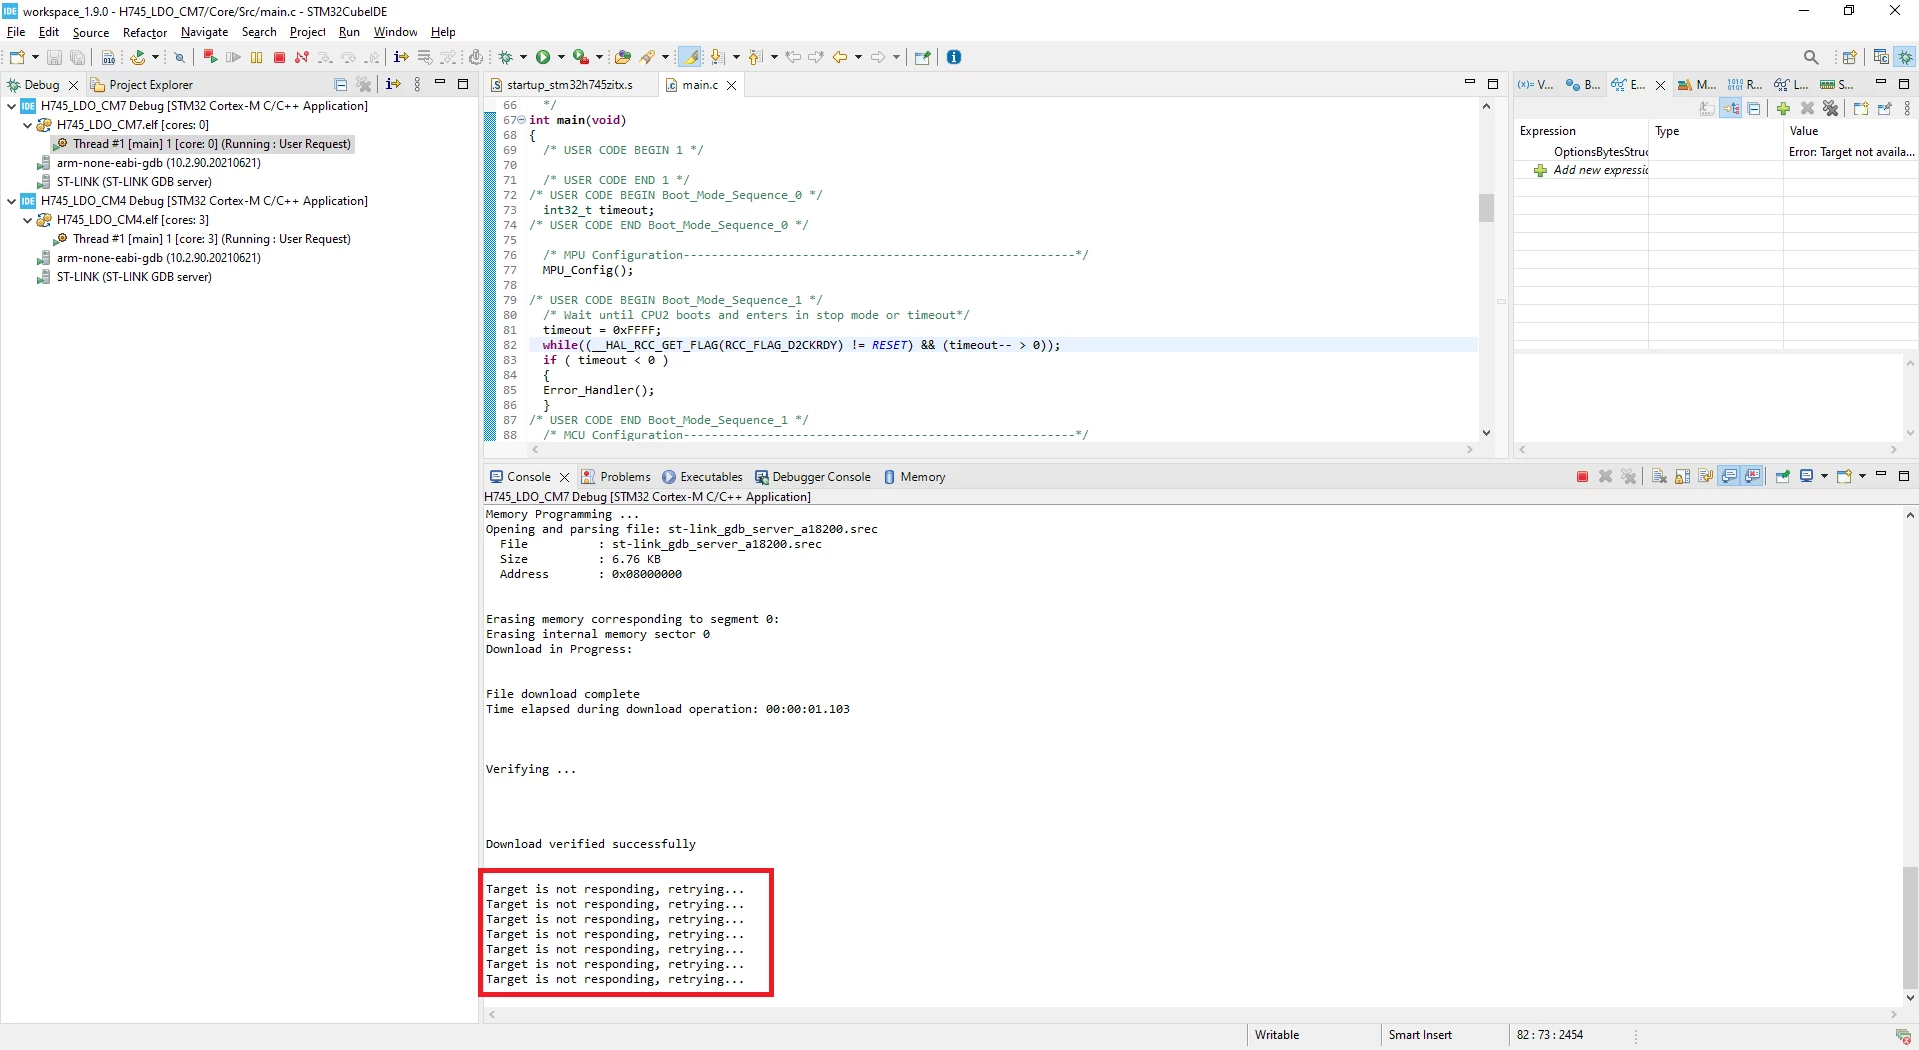
Task: Click the Skip All Breakpoints icon
Action: point(179,57)
